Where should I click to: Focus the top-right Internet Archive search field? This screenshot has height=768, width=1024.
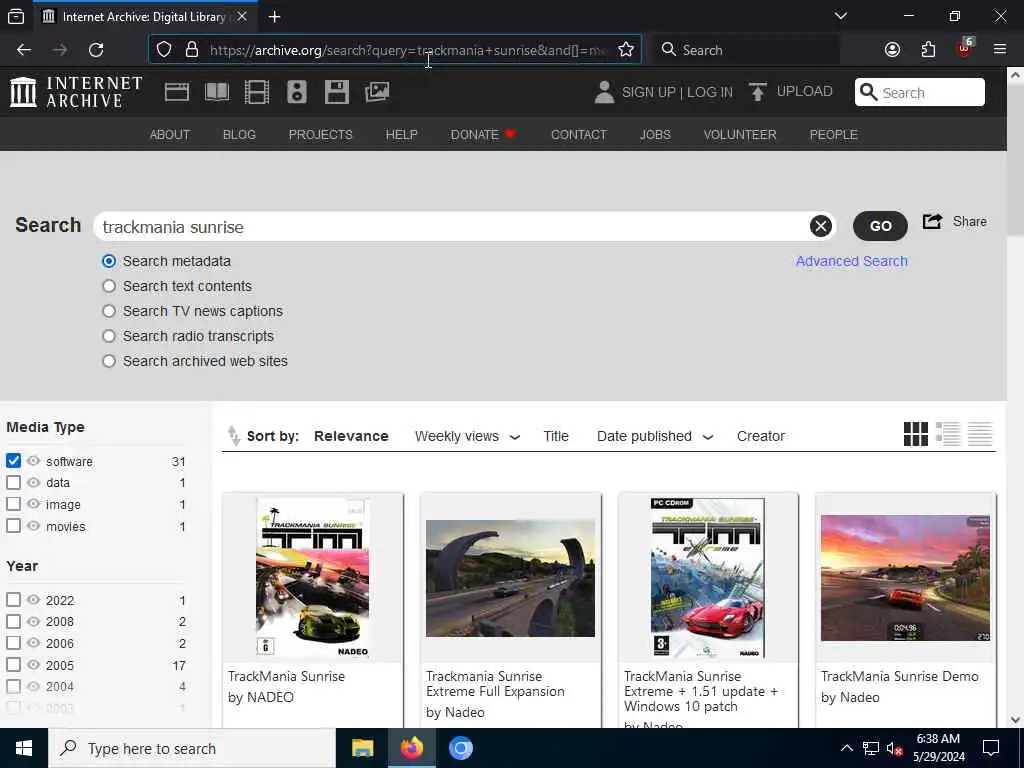(920, 92)
